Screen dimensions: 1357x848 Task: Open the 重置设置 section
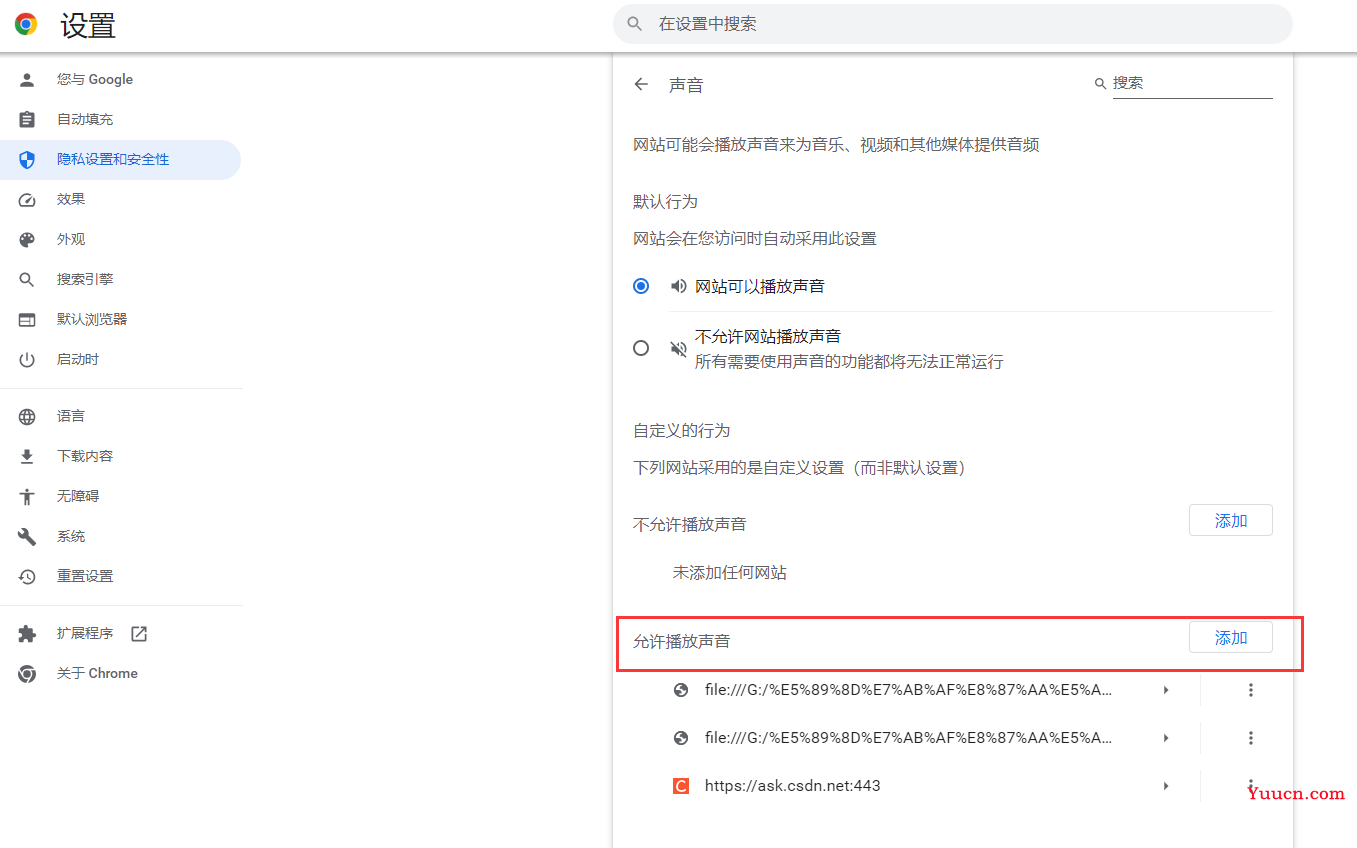[120, 576]
